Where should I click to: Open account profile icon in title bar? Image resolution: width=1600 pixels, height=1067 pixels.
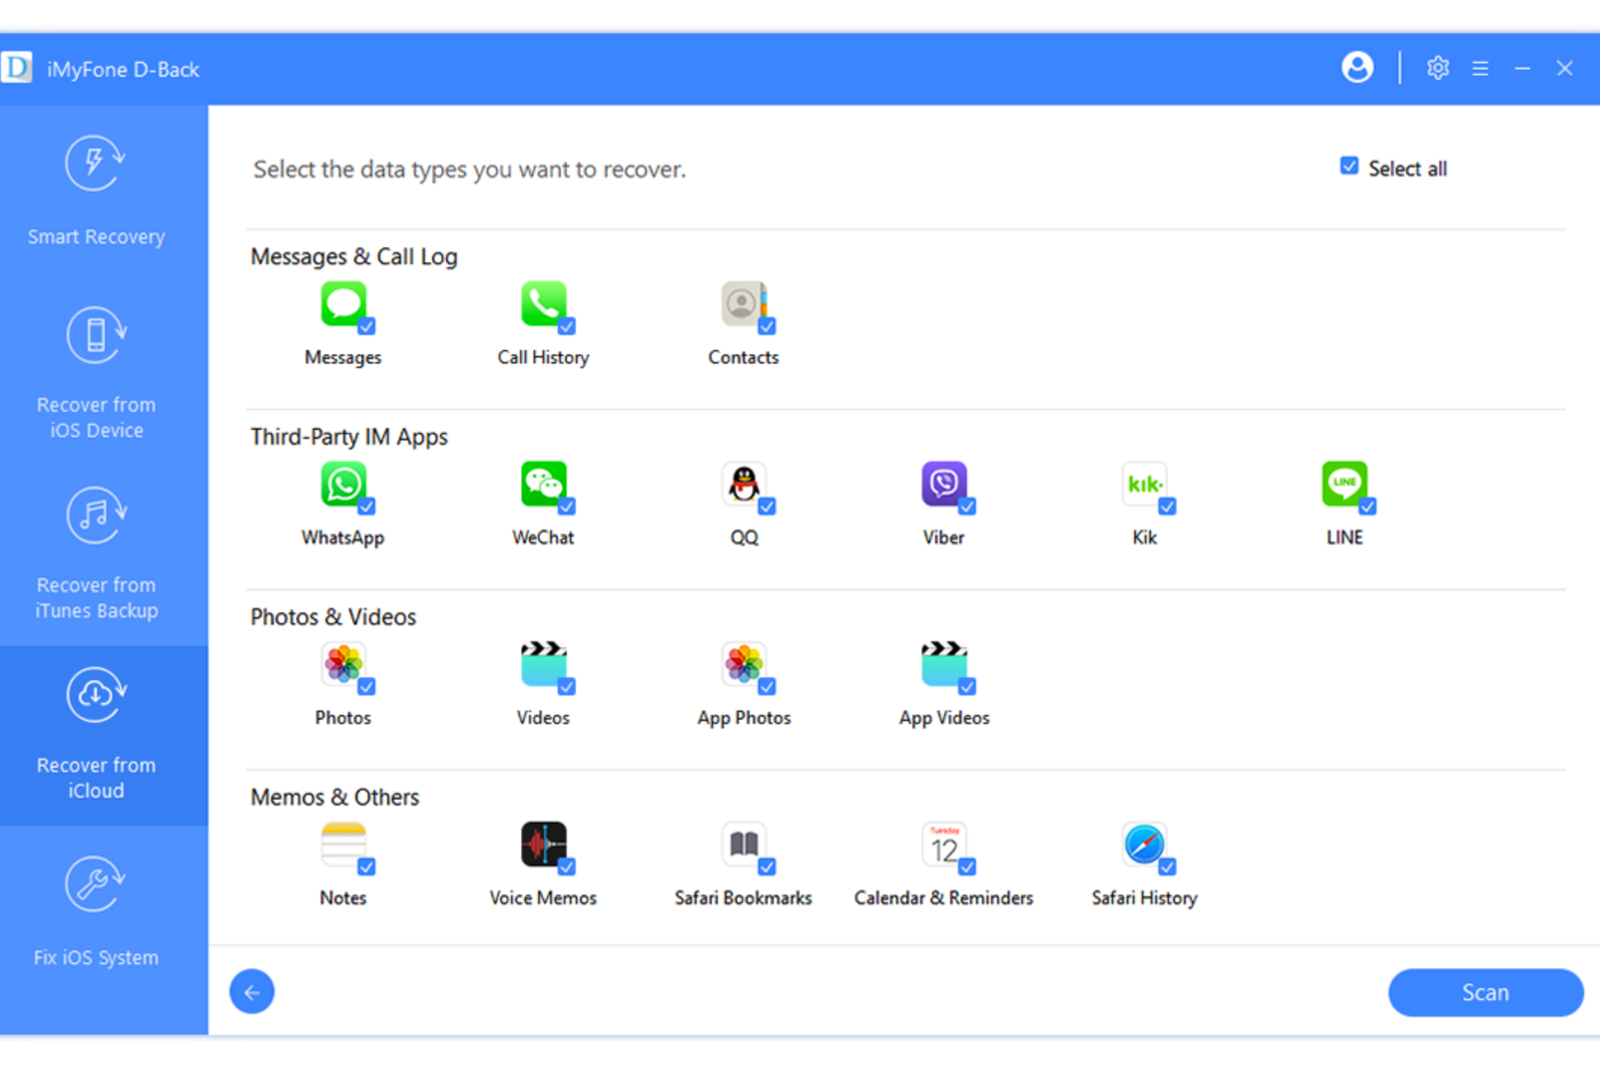1357,68
